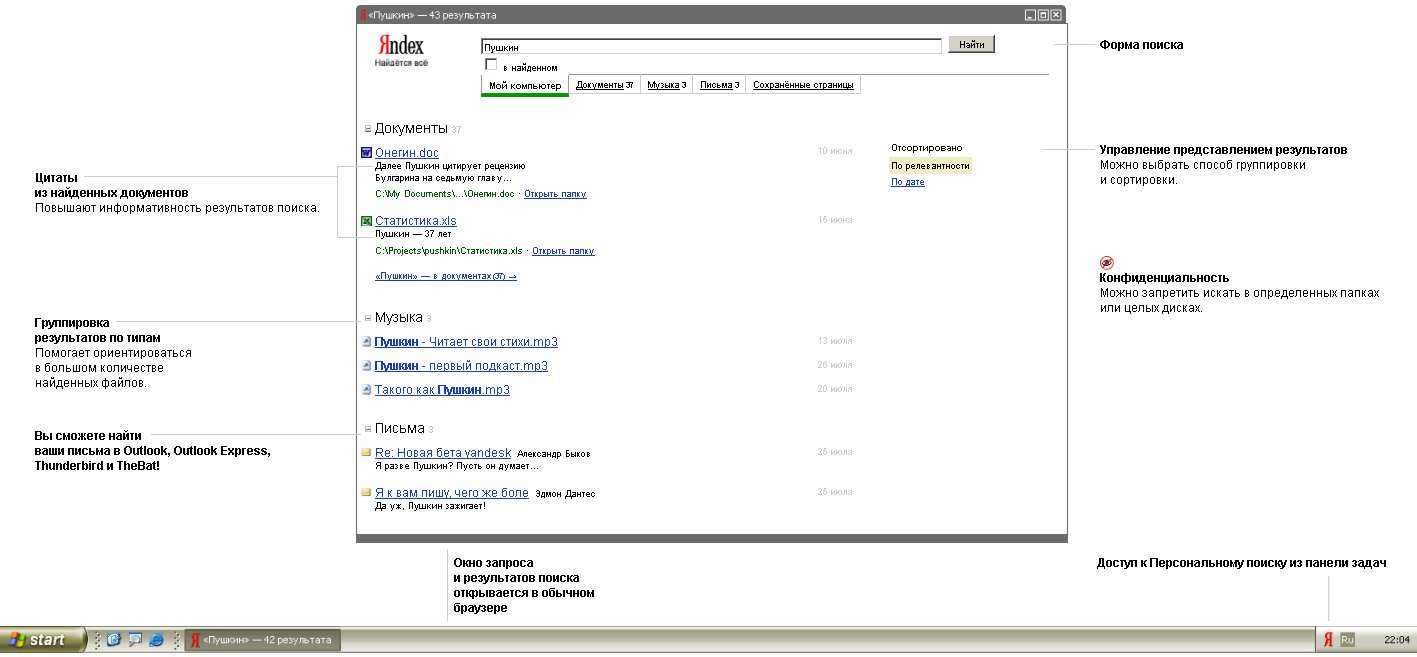Click the audio icon beside первый подкаст.mp3
The height and width of the screenshot is (657, 1417).
[x=366, y=366]
